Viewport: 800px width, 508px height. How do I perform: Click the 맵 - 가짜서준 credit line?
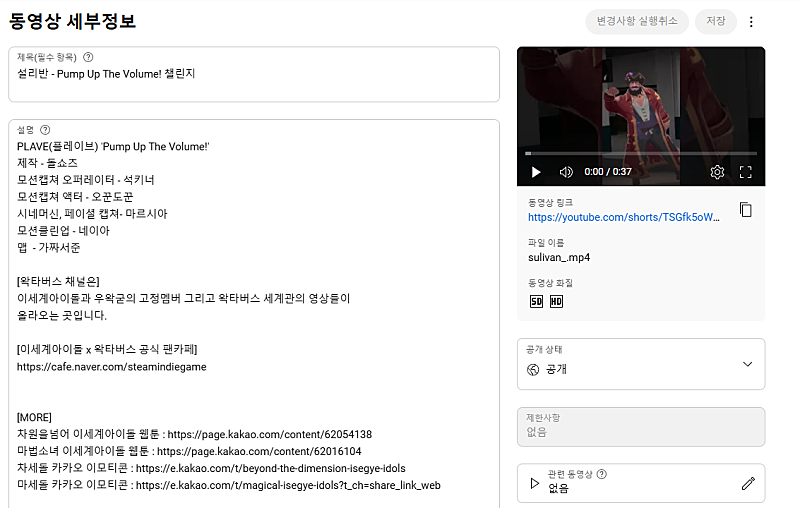point(48,248)
